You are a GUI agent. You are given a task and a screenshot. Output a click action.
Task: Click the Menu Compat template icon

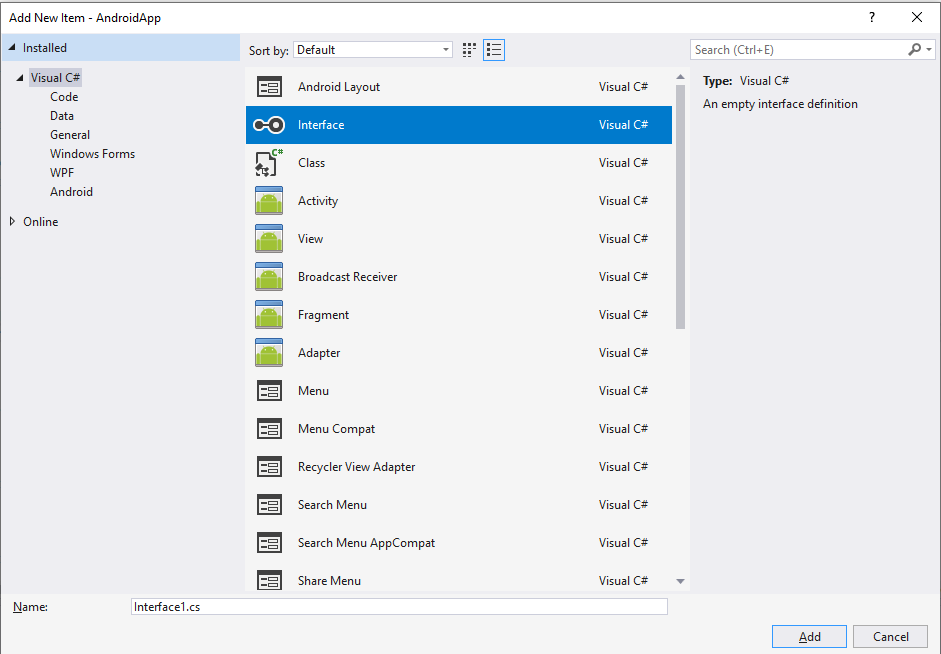pos(269,429)
